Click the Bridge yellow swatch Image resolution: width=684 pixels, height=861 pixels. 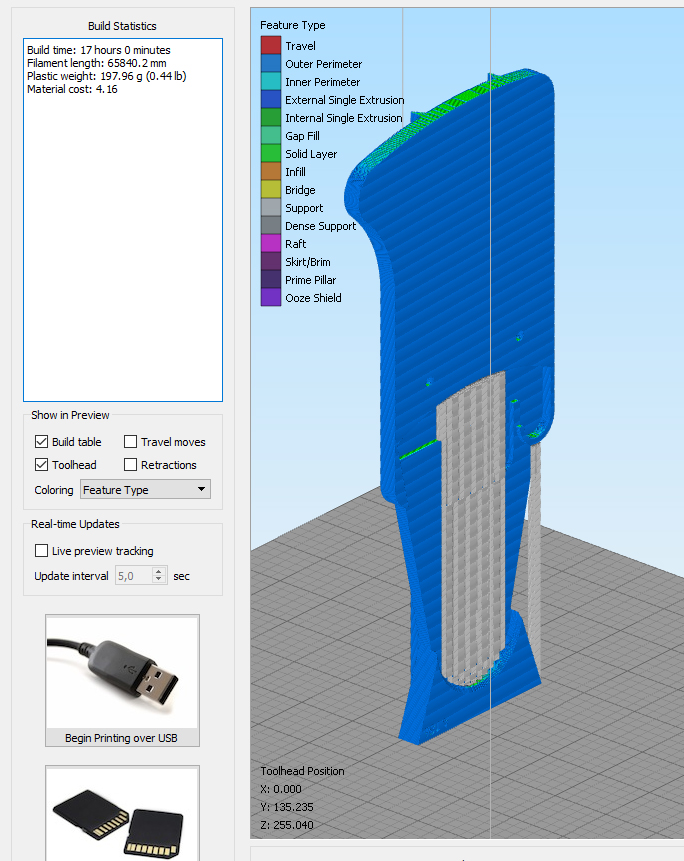271,190
